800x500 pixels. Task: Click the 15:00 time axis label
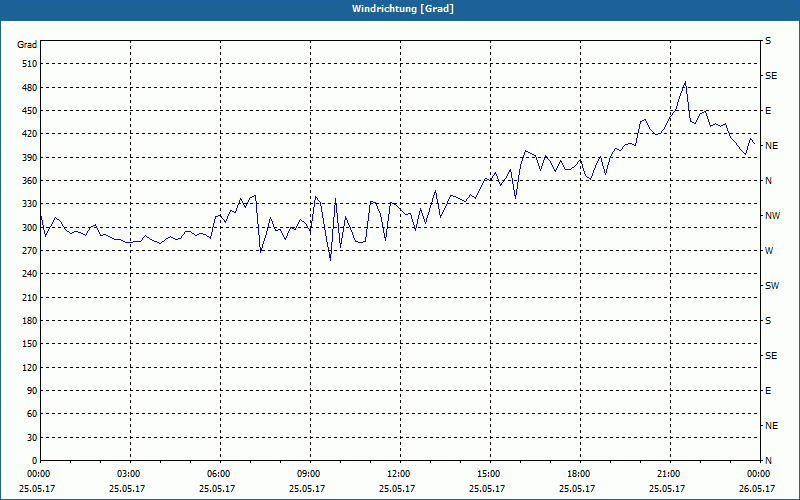coord(489,474)
